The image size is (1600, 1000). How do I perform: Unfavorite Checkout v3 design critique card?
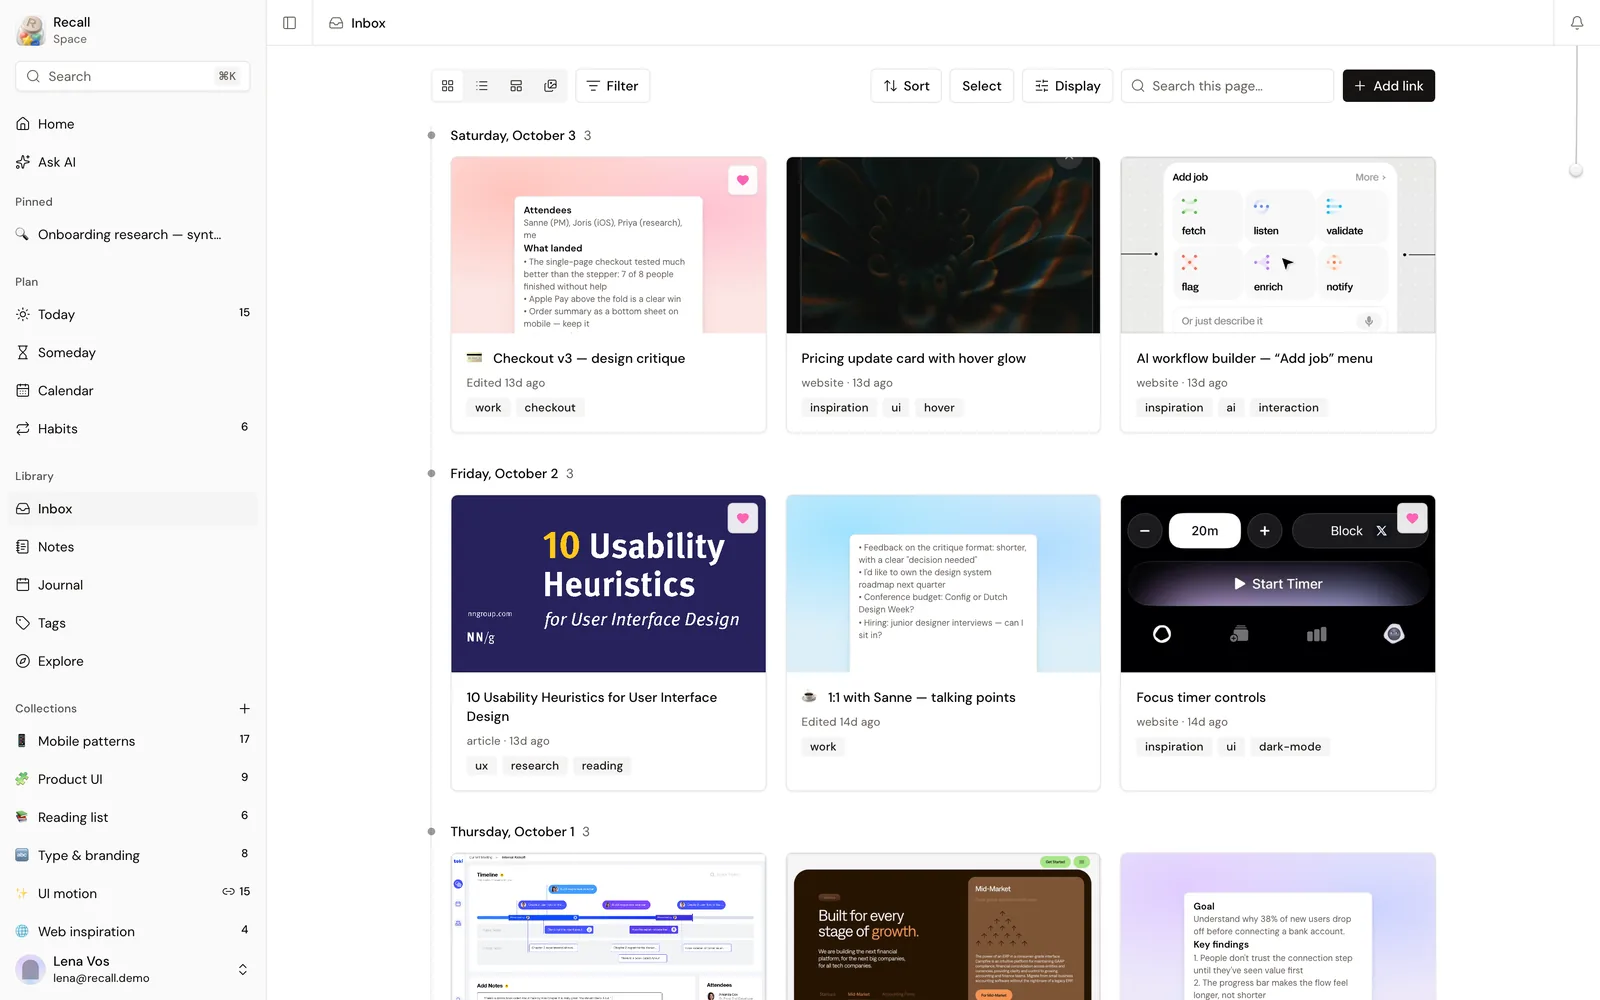[x=742, y=180]
